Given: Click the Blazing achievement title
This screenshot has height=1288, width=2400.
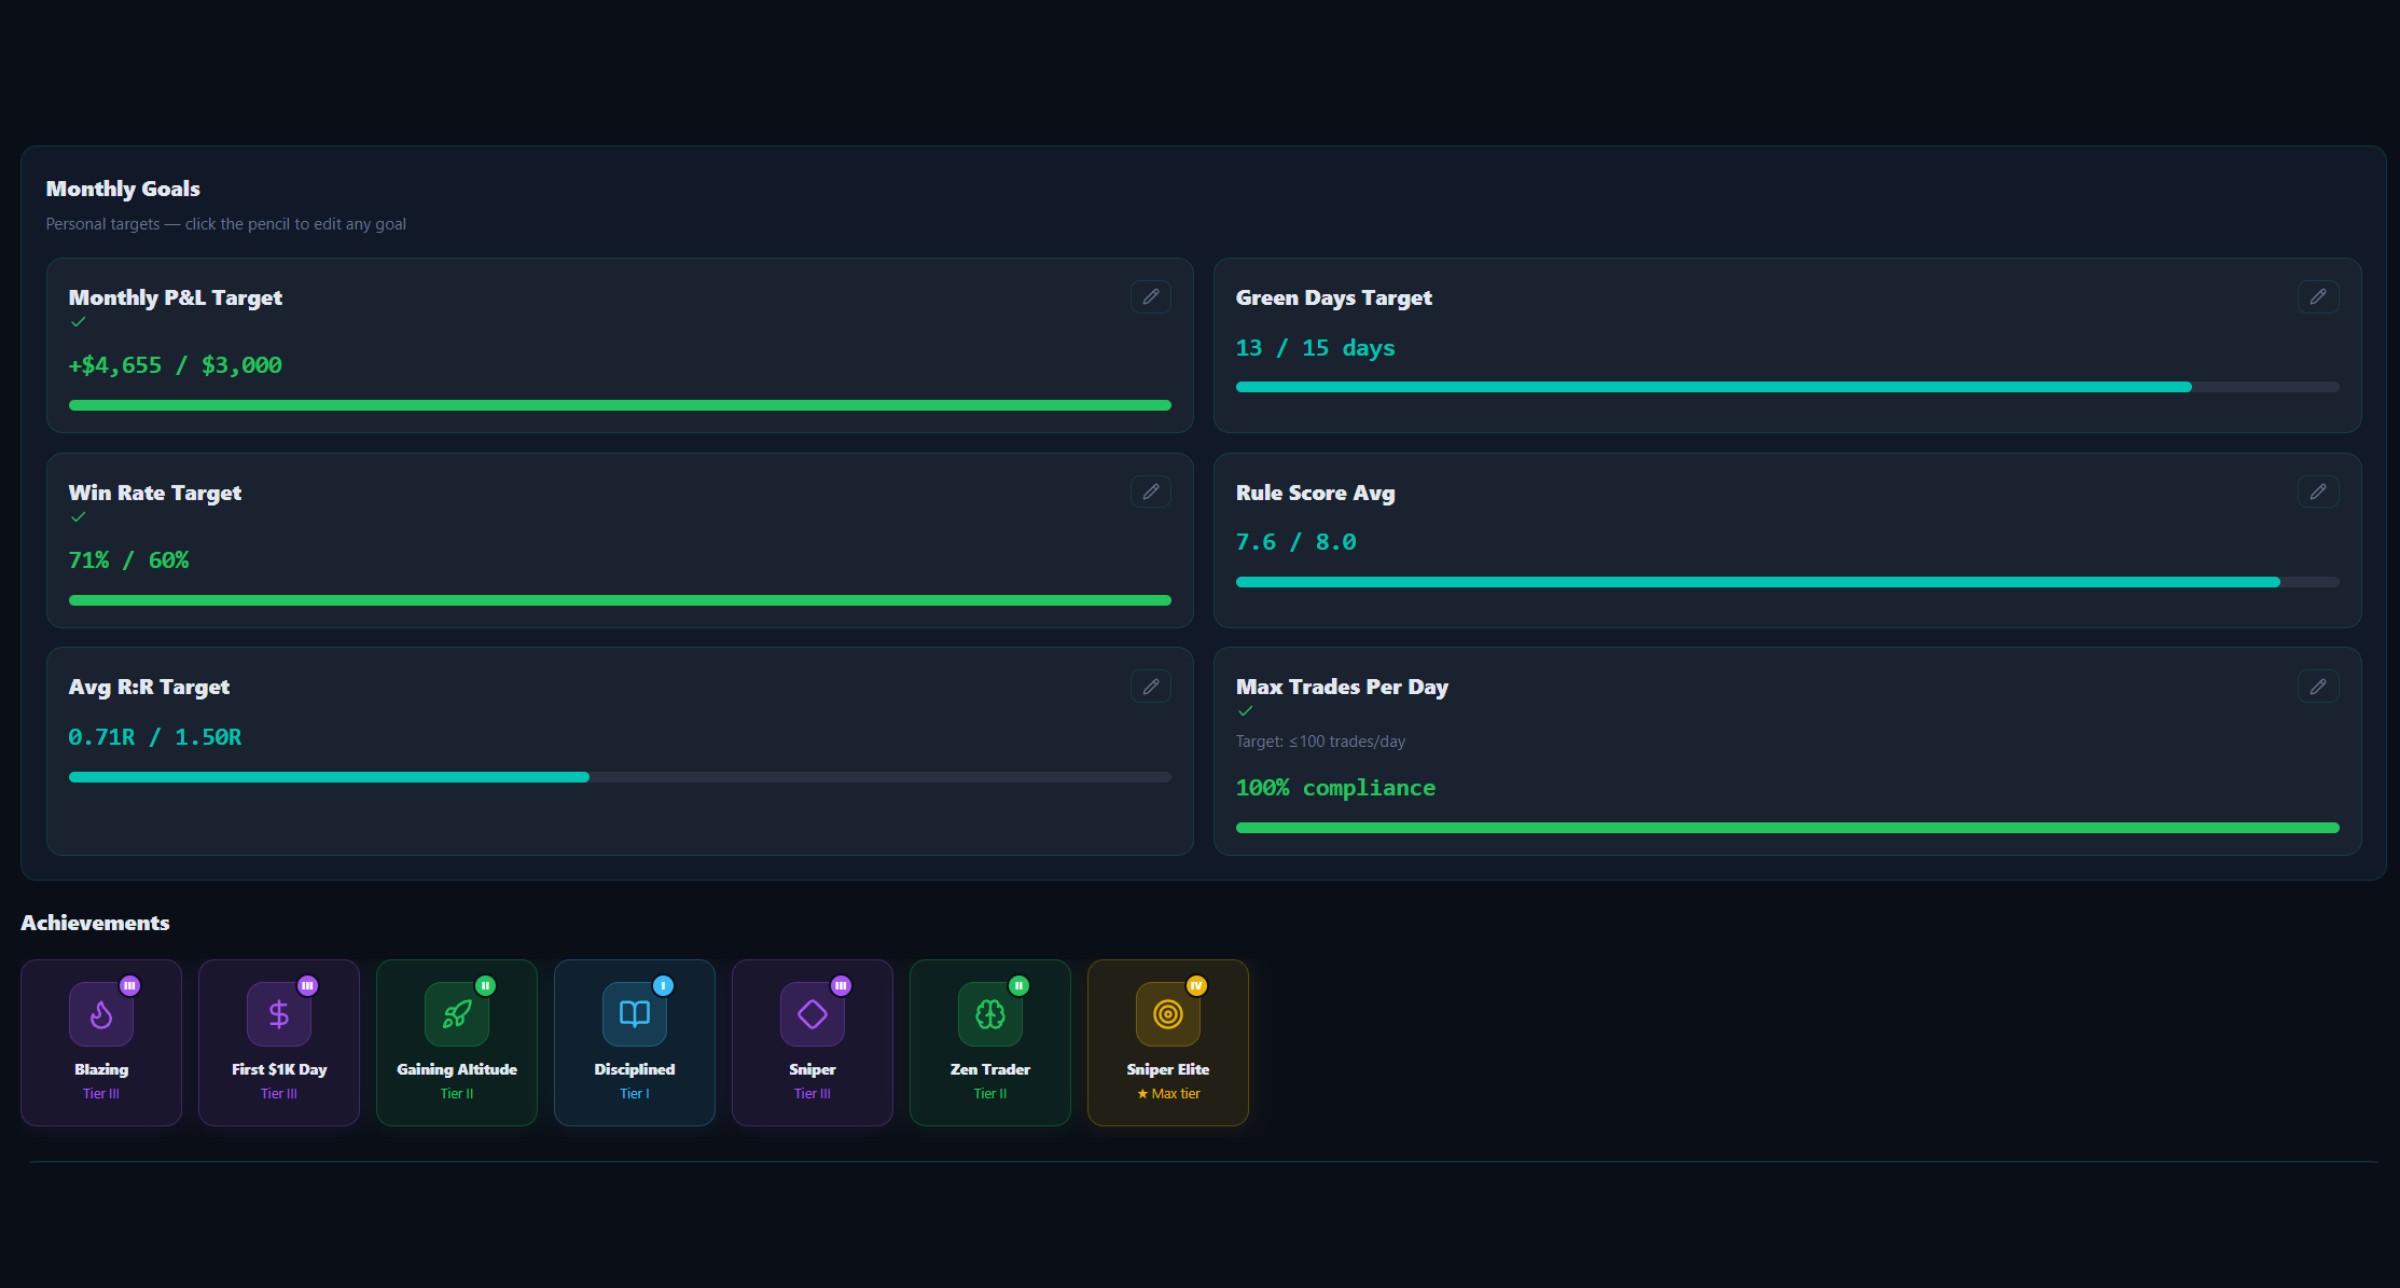Looking at the screenshot, I should [x=101, y=1069].
